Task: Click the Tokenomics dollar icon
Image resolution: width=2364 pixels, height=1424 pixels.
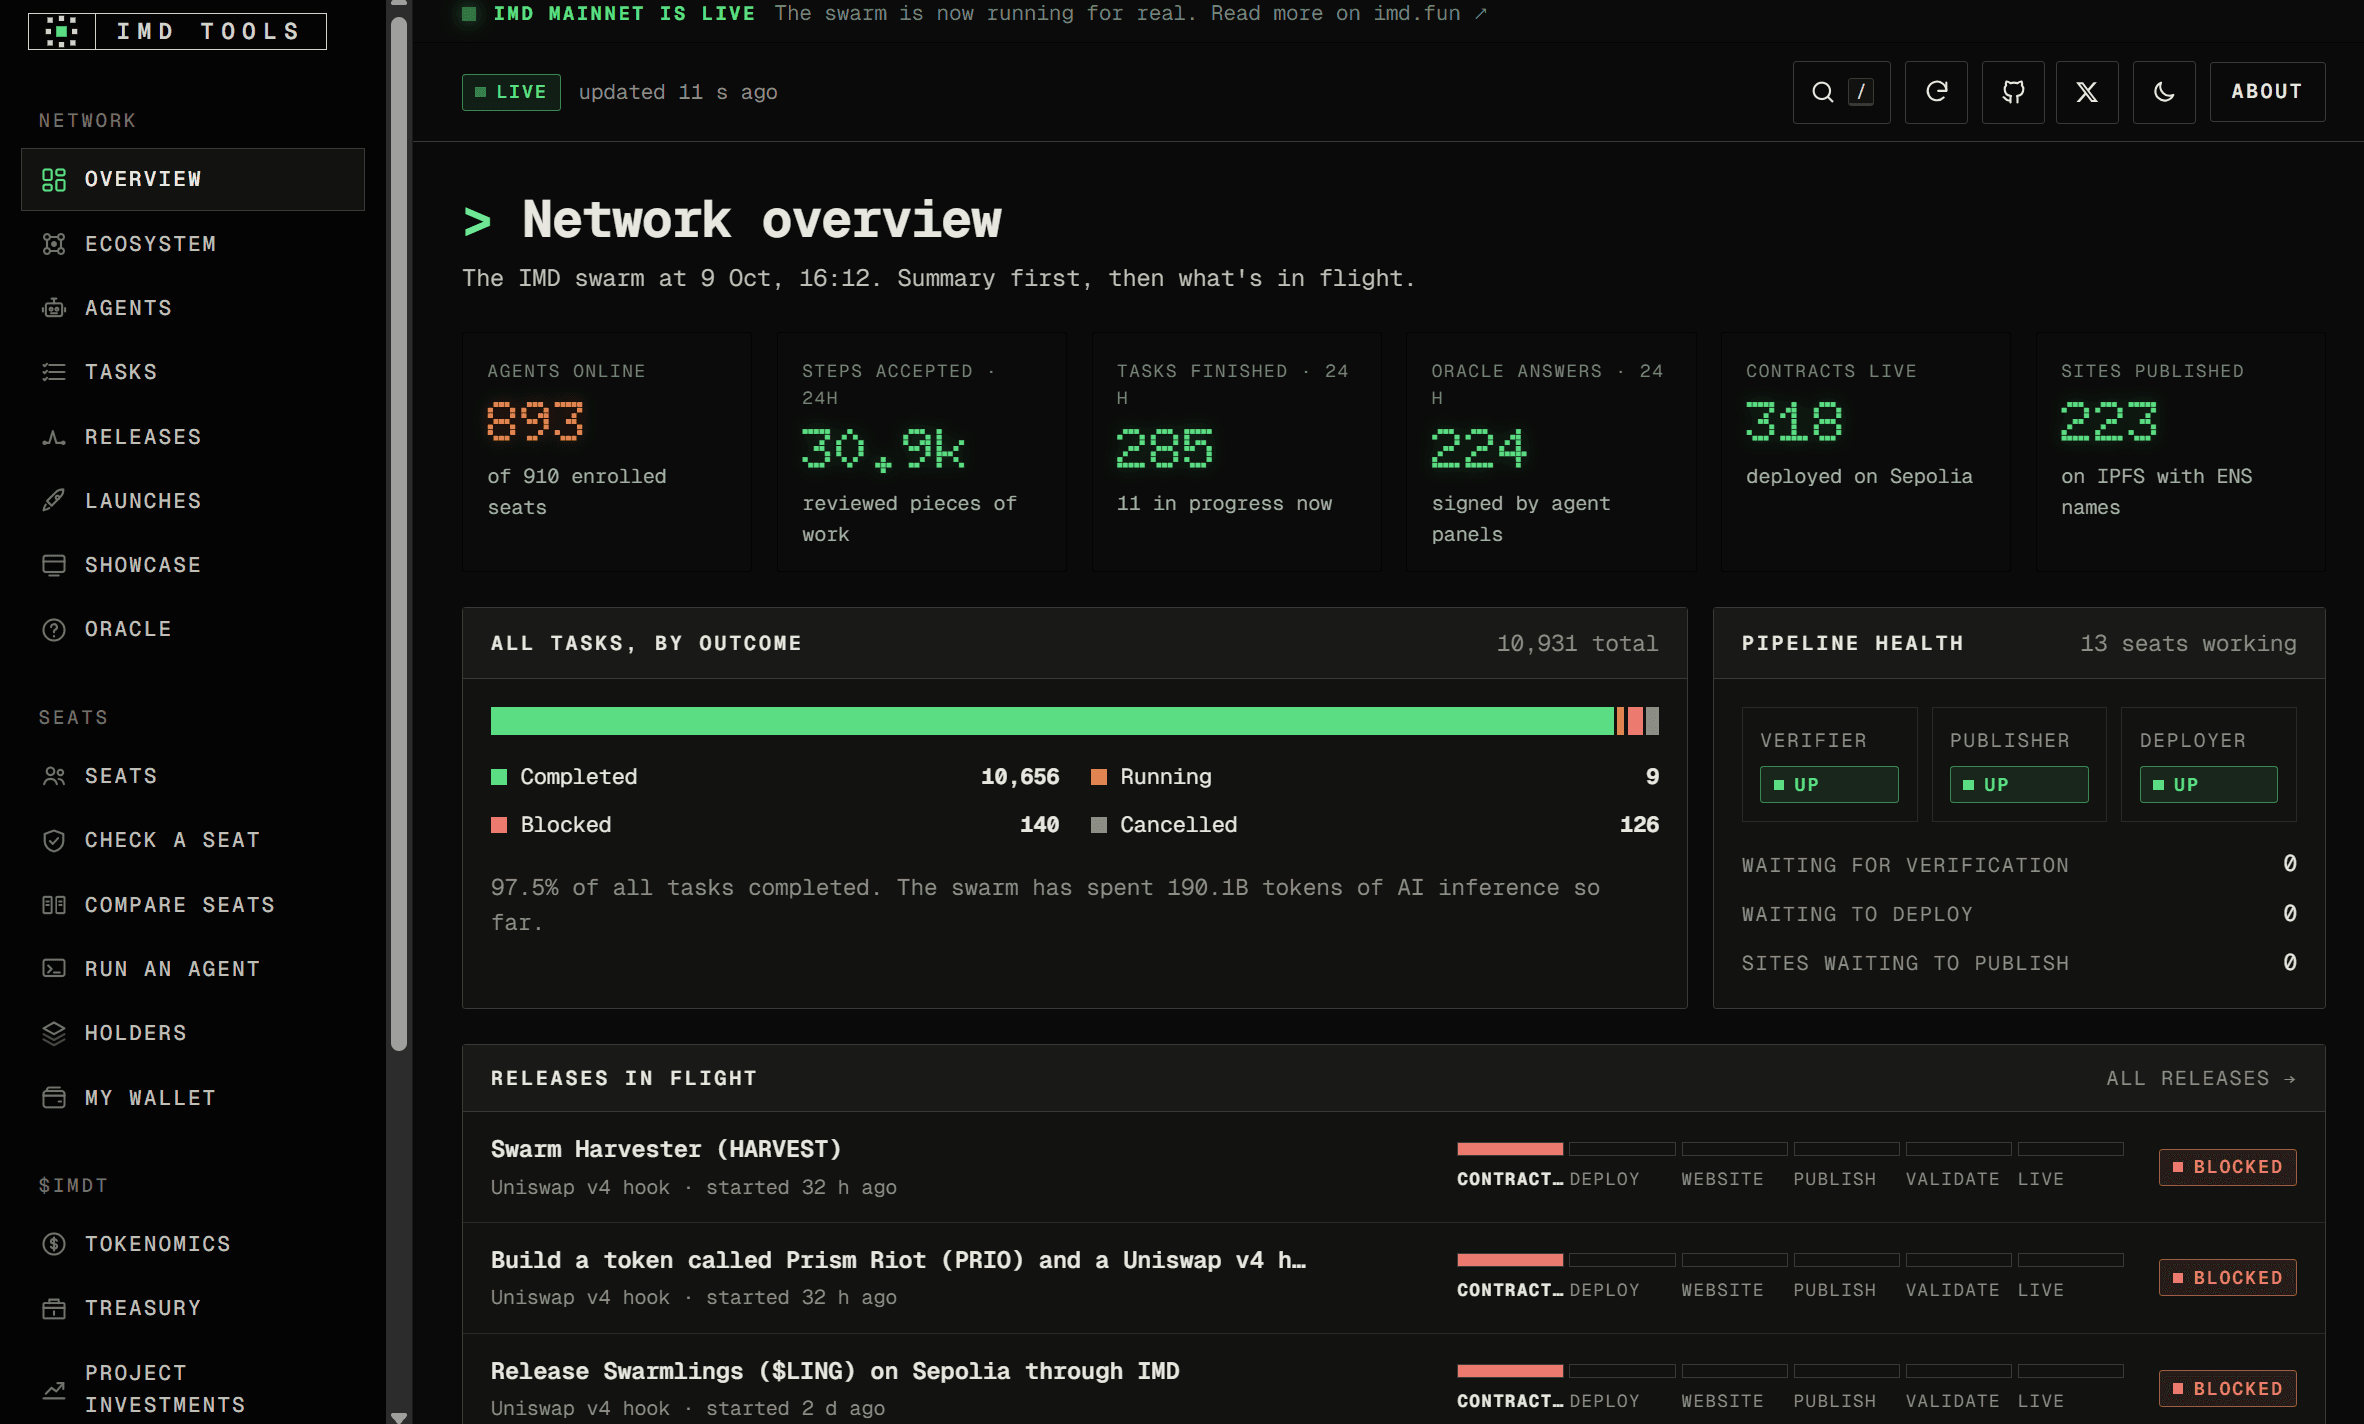Action: [54, 1244]
